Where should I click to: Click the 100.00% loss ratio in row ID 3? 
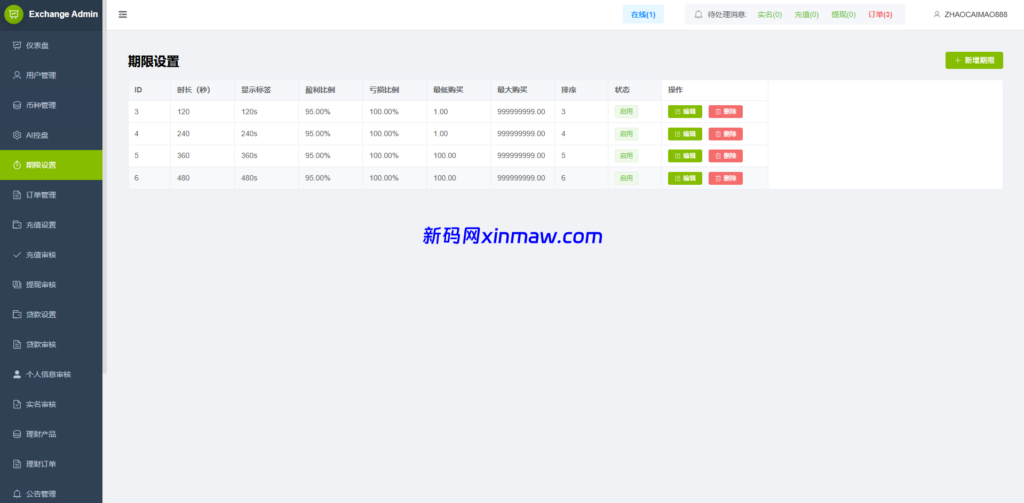(x=384, y=112)
